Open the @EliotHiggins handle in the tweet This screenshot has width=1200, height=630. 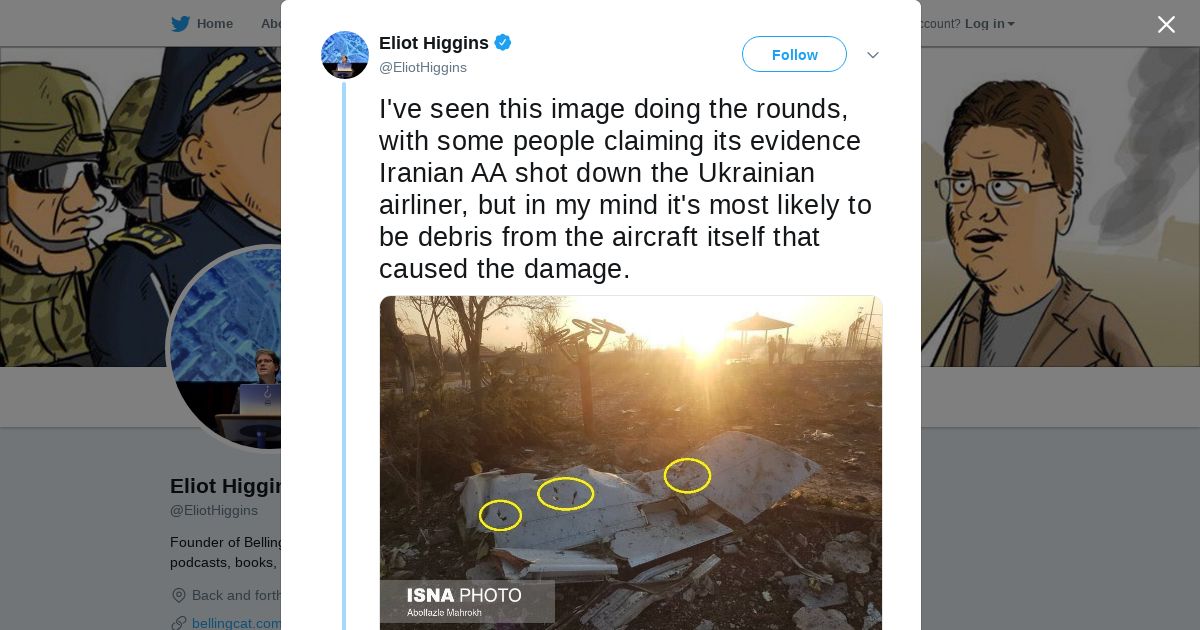point(422,68)
